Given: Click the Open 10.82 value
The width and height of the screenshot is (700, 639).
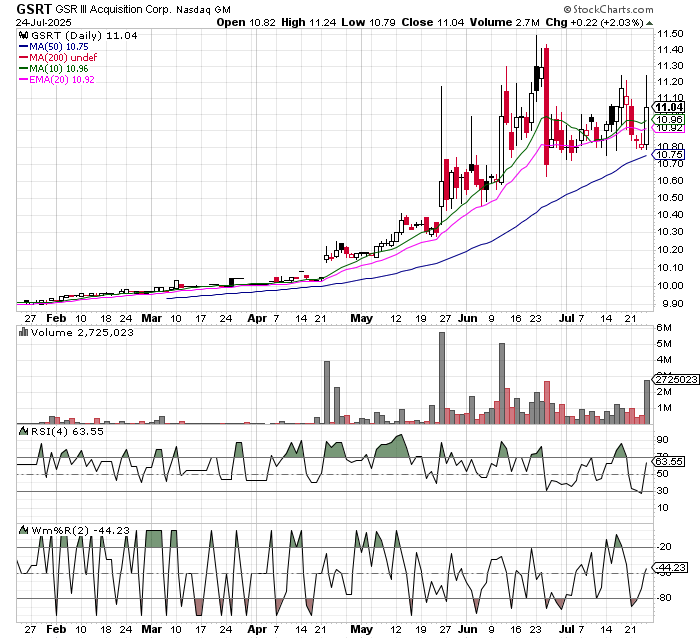Looking at the screenshot, I should 246,22.
